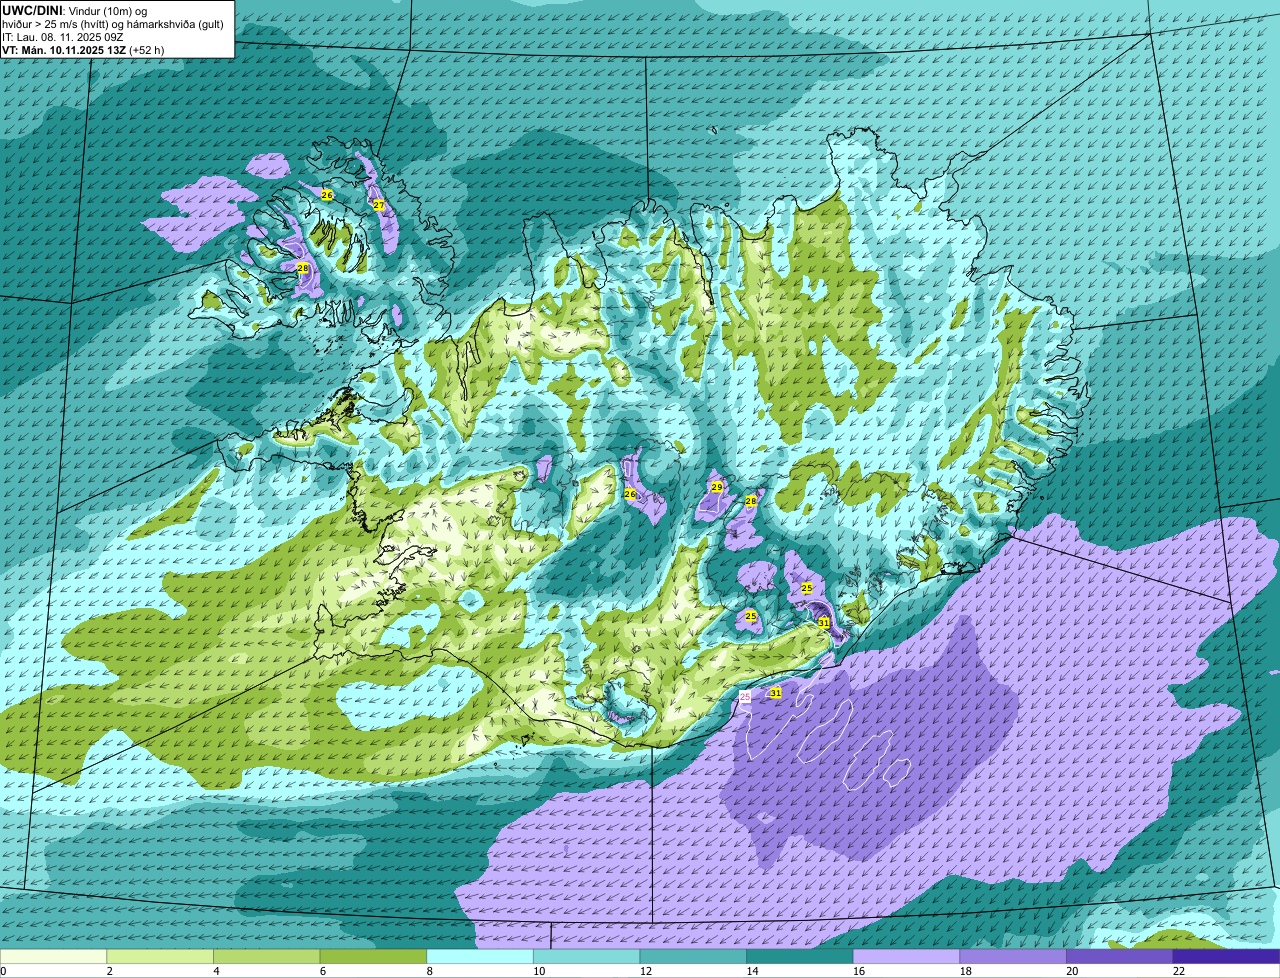The image size is (1280, 978).
Task: Click the white-boxed gust label '25' on the coast
Action: pyautogui.click(x=744, y=696)
